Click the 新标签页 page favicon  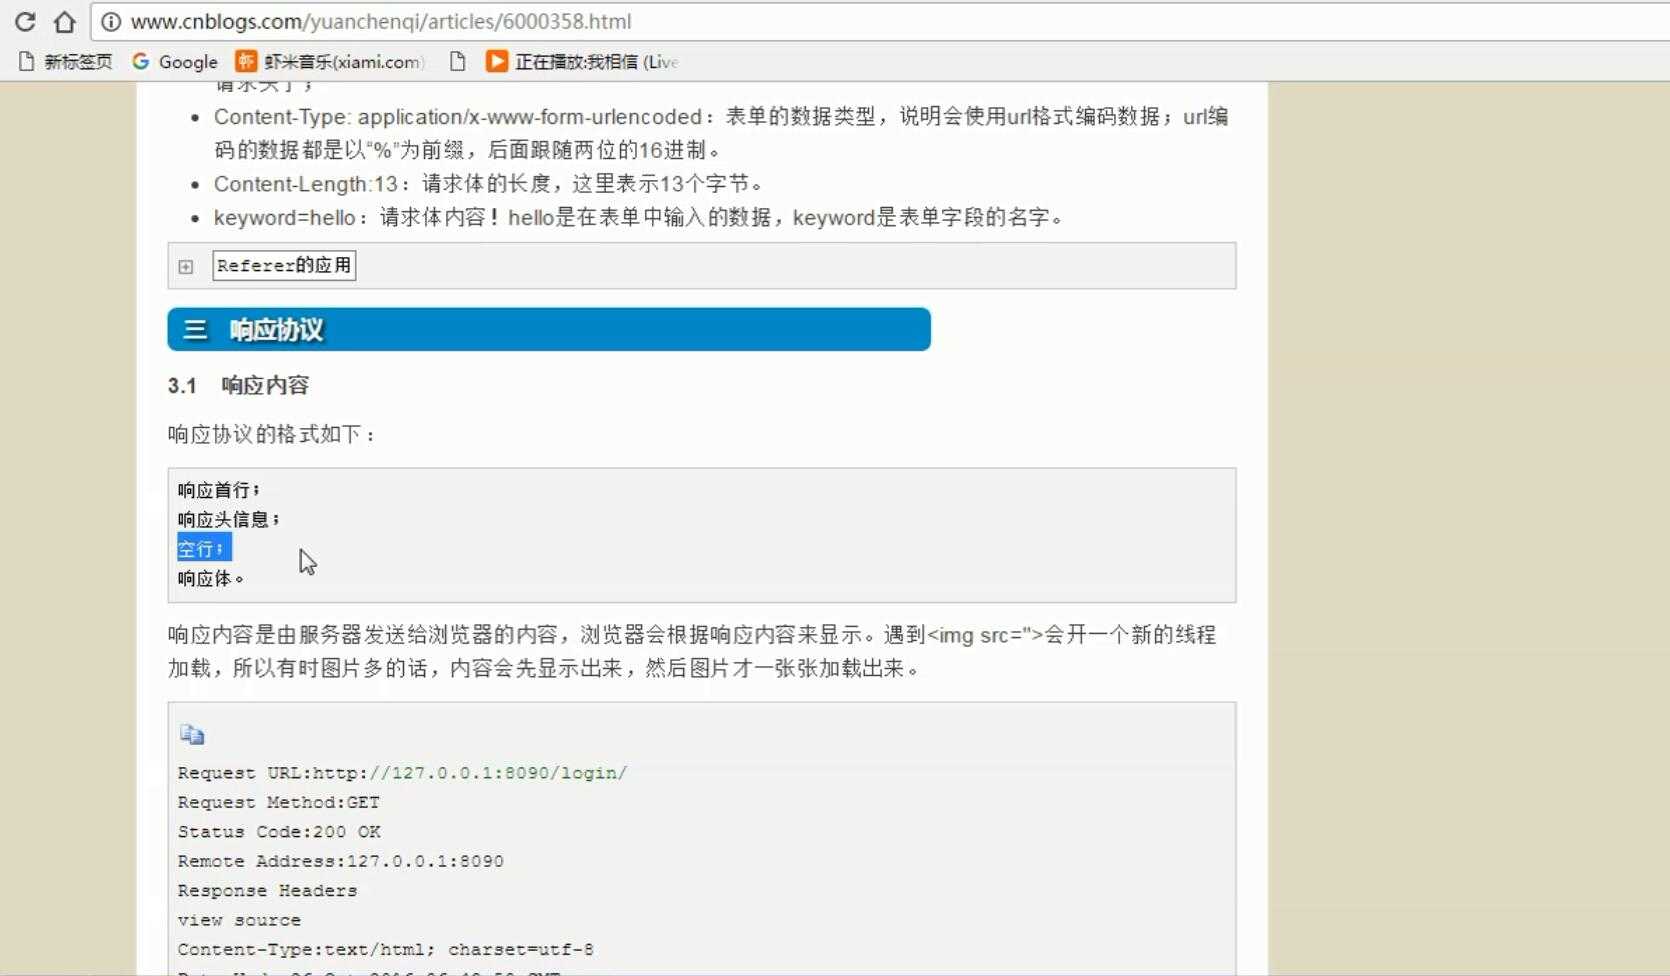point(28,62)
